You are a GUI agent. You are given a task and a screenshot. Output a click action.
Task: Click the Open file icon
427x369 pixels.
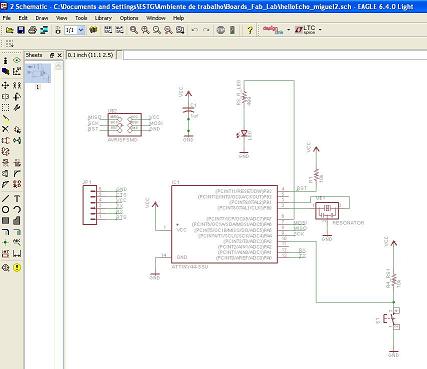(x=9, y=30)
